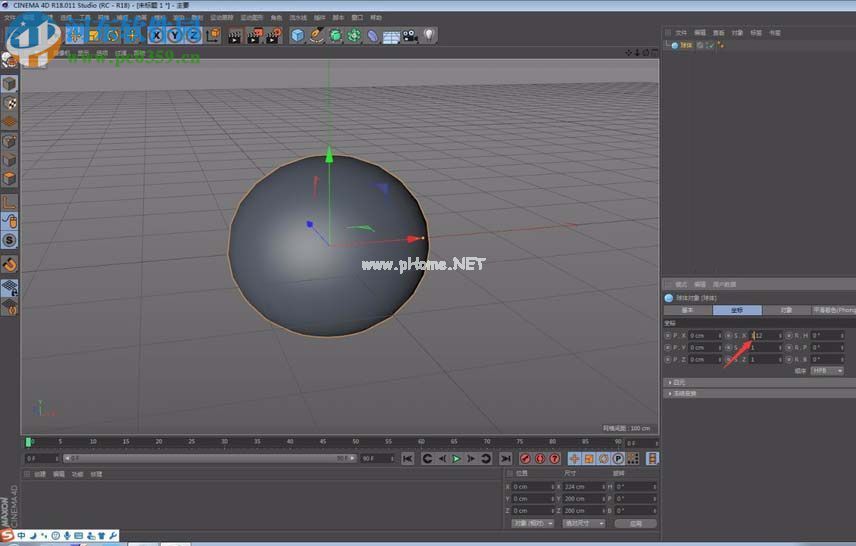Viewport: 856px width, 546px height.
Task: Switch to the 对象 object tab
Action: click(x=786, y=310)
